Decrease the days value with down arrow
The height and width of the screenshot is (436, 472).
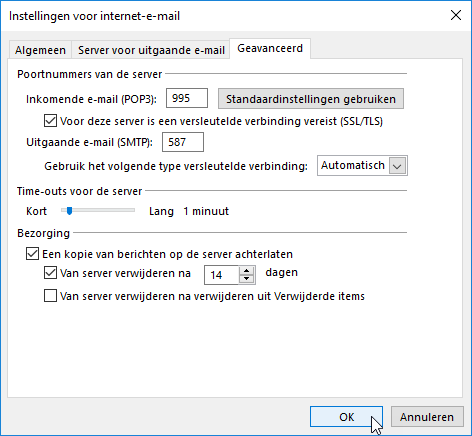tap(247, 279)
